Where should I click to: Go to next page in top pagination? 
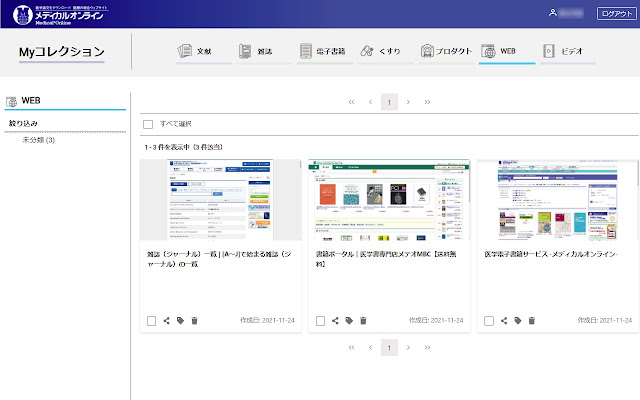click(408, 102)
